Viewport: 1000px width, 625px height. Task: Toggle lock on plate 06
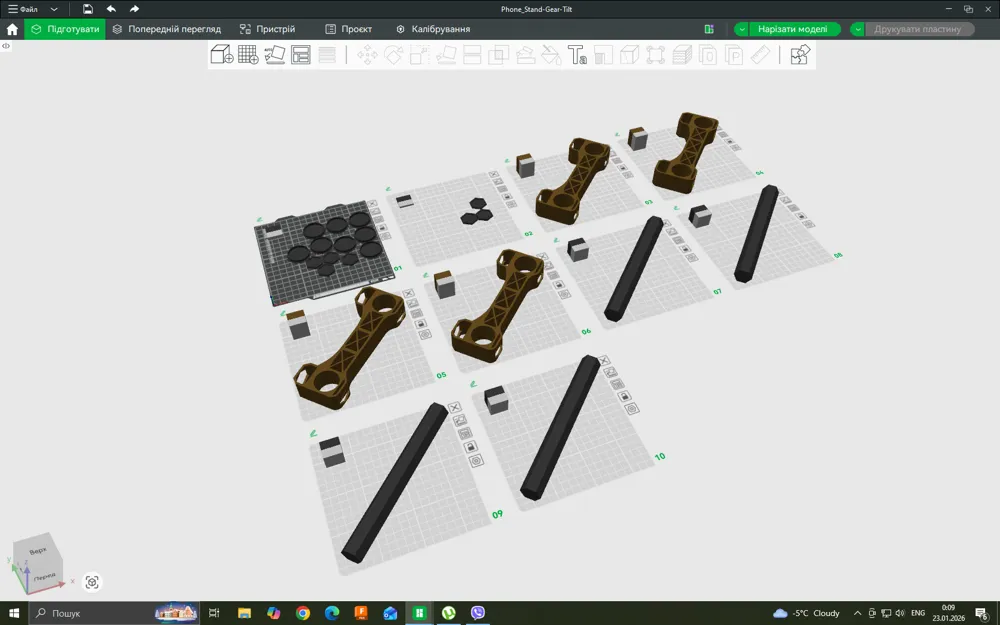tap(559, 285)
